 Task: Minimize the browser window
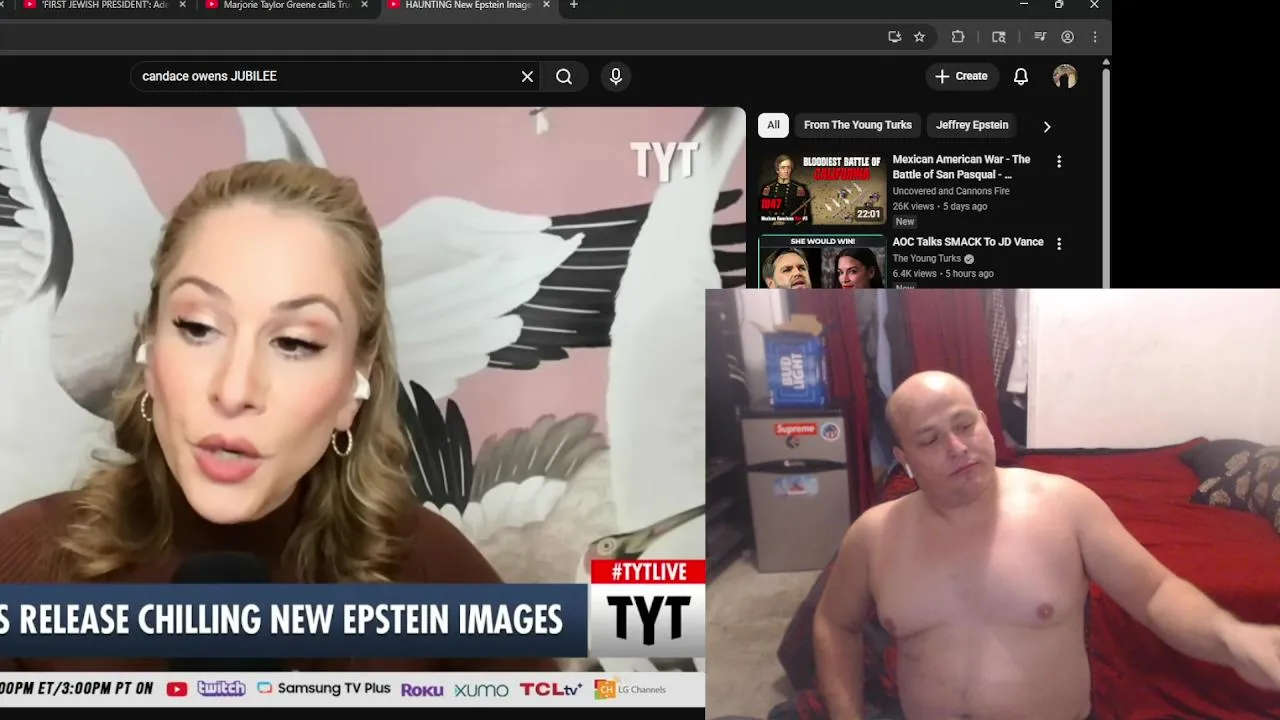pyautogui.click(x=1023, y=5)
